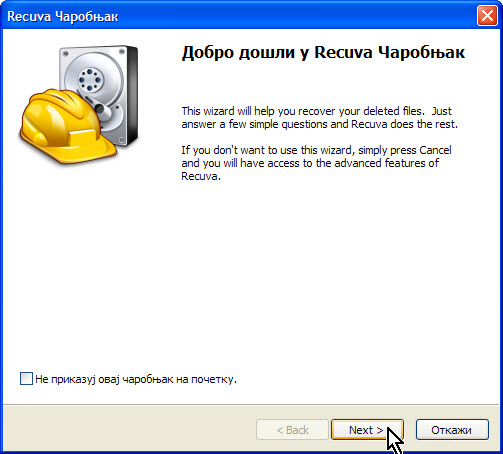
Task: Click the Откажи cancel button
Action: [452, 430]
